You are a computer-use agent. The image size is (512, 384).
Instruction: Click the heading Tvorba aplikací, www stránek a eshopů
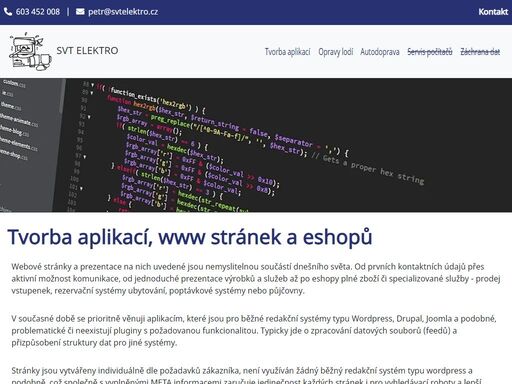[x=190, y=237]
